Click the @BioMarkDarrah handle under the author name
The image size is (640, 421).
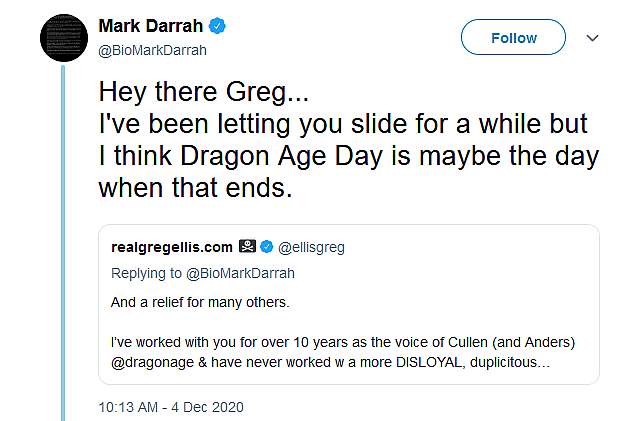pyautogui.click(x=153, y=50)
